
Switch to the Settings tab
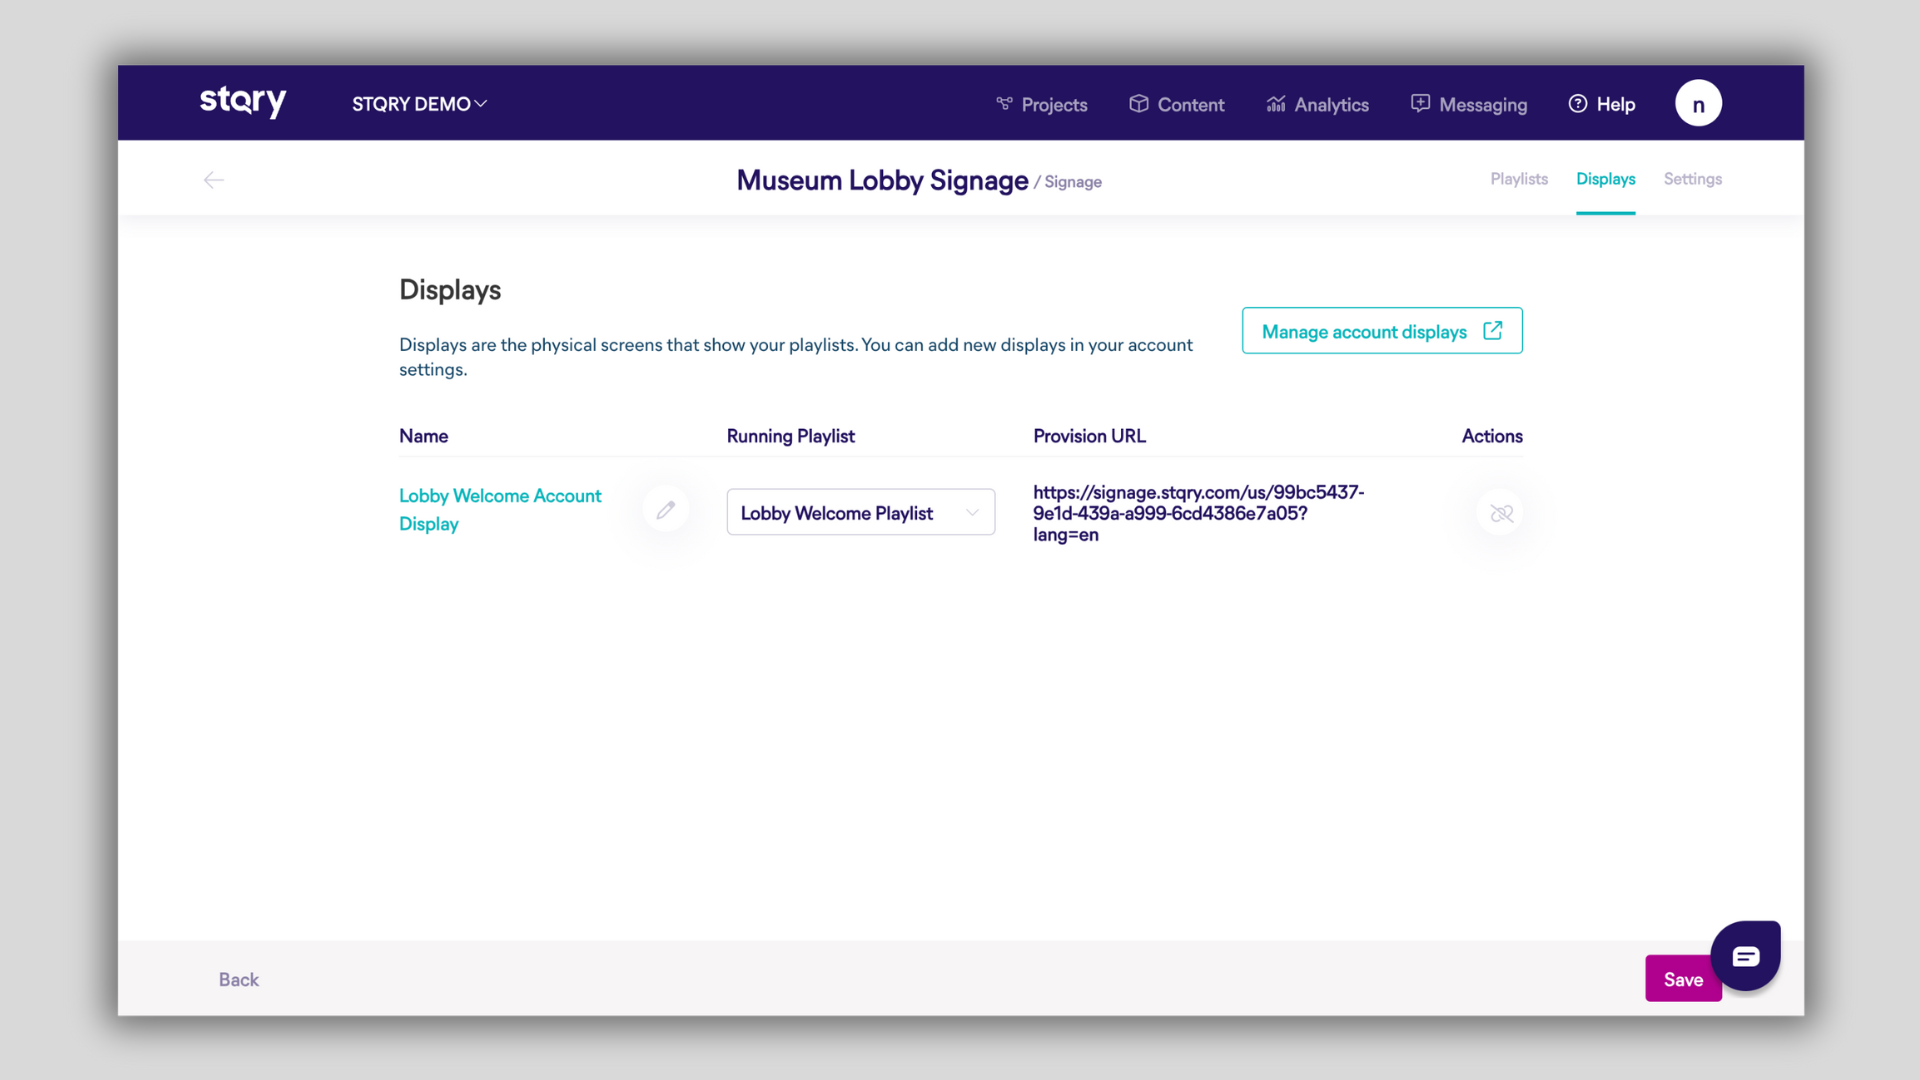1692,179
